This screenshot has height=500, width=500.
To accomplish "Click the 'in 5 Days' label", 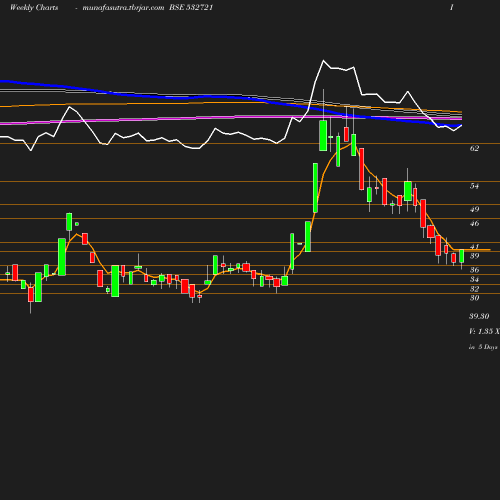I will coord(483,347).
